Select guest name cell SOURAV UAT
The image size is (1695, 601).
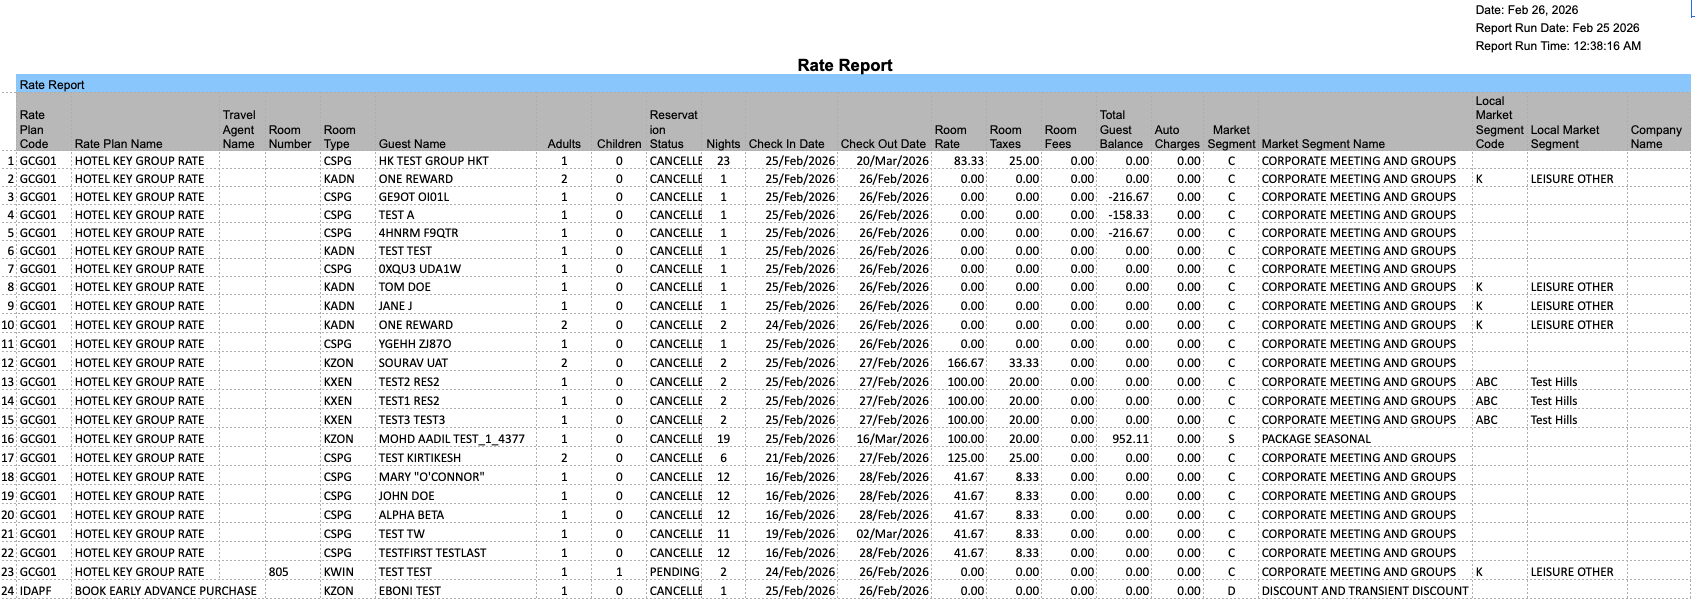point(413,363)
